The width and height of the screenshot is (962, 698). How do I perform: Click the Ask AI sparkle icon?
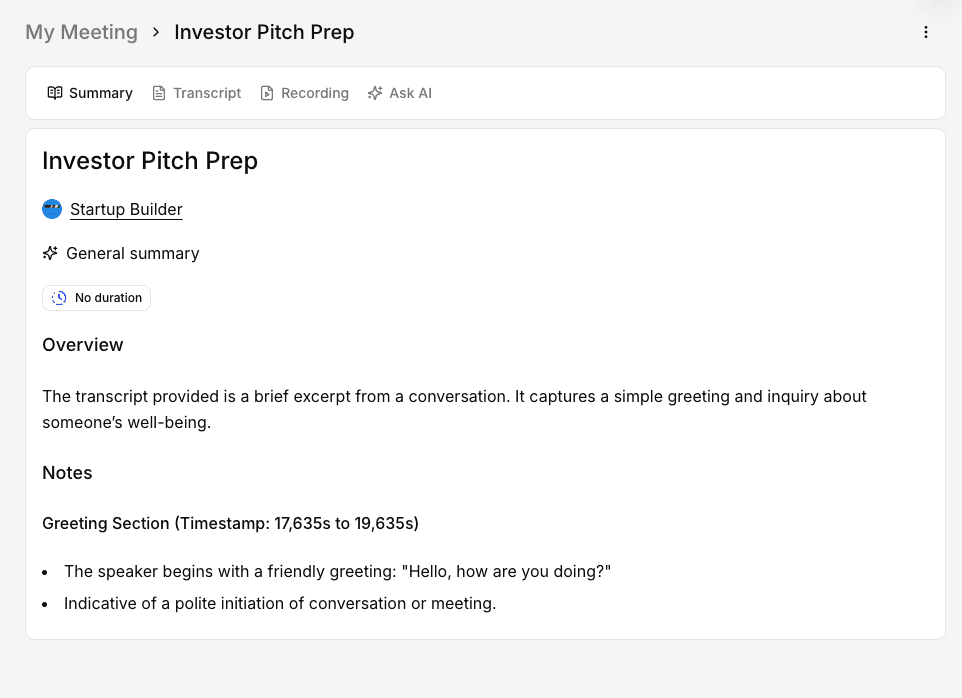coord(375,93)
